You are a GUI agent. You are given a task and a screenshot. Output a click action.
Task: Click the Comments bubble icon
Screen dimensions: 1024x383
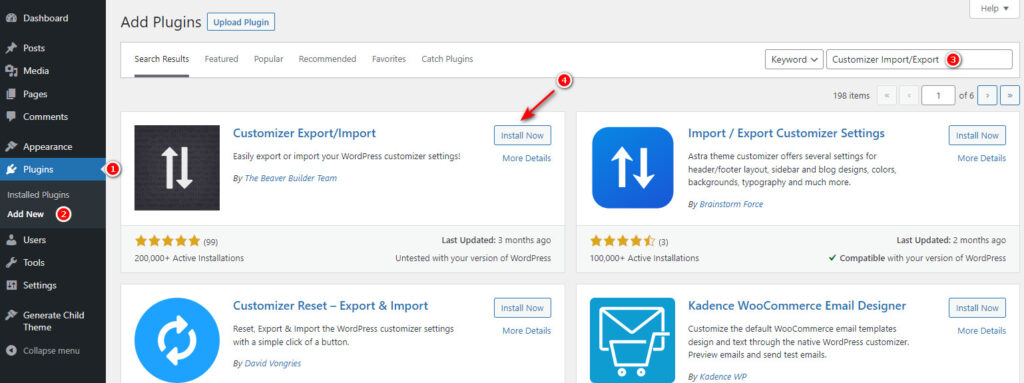point(10,117)
